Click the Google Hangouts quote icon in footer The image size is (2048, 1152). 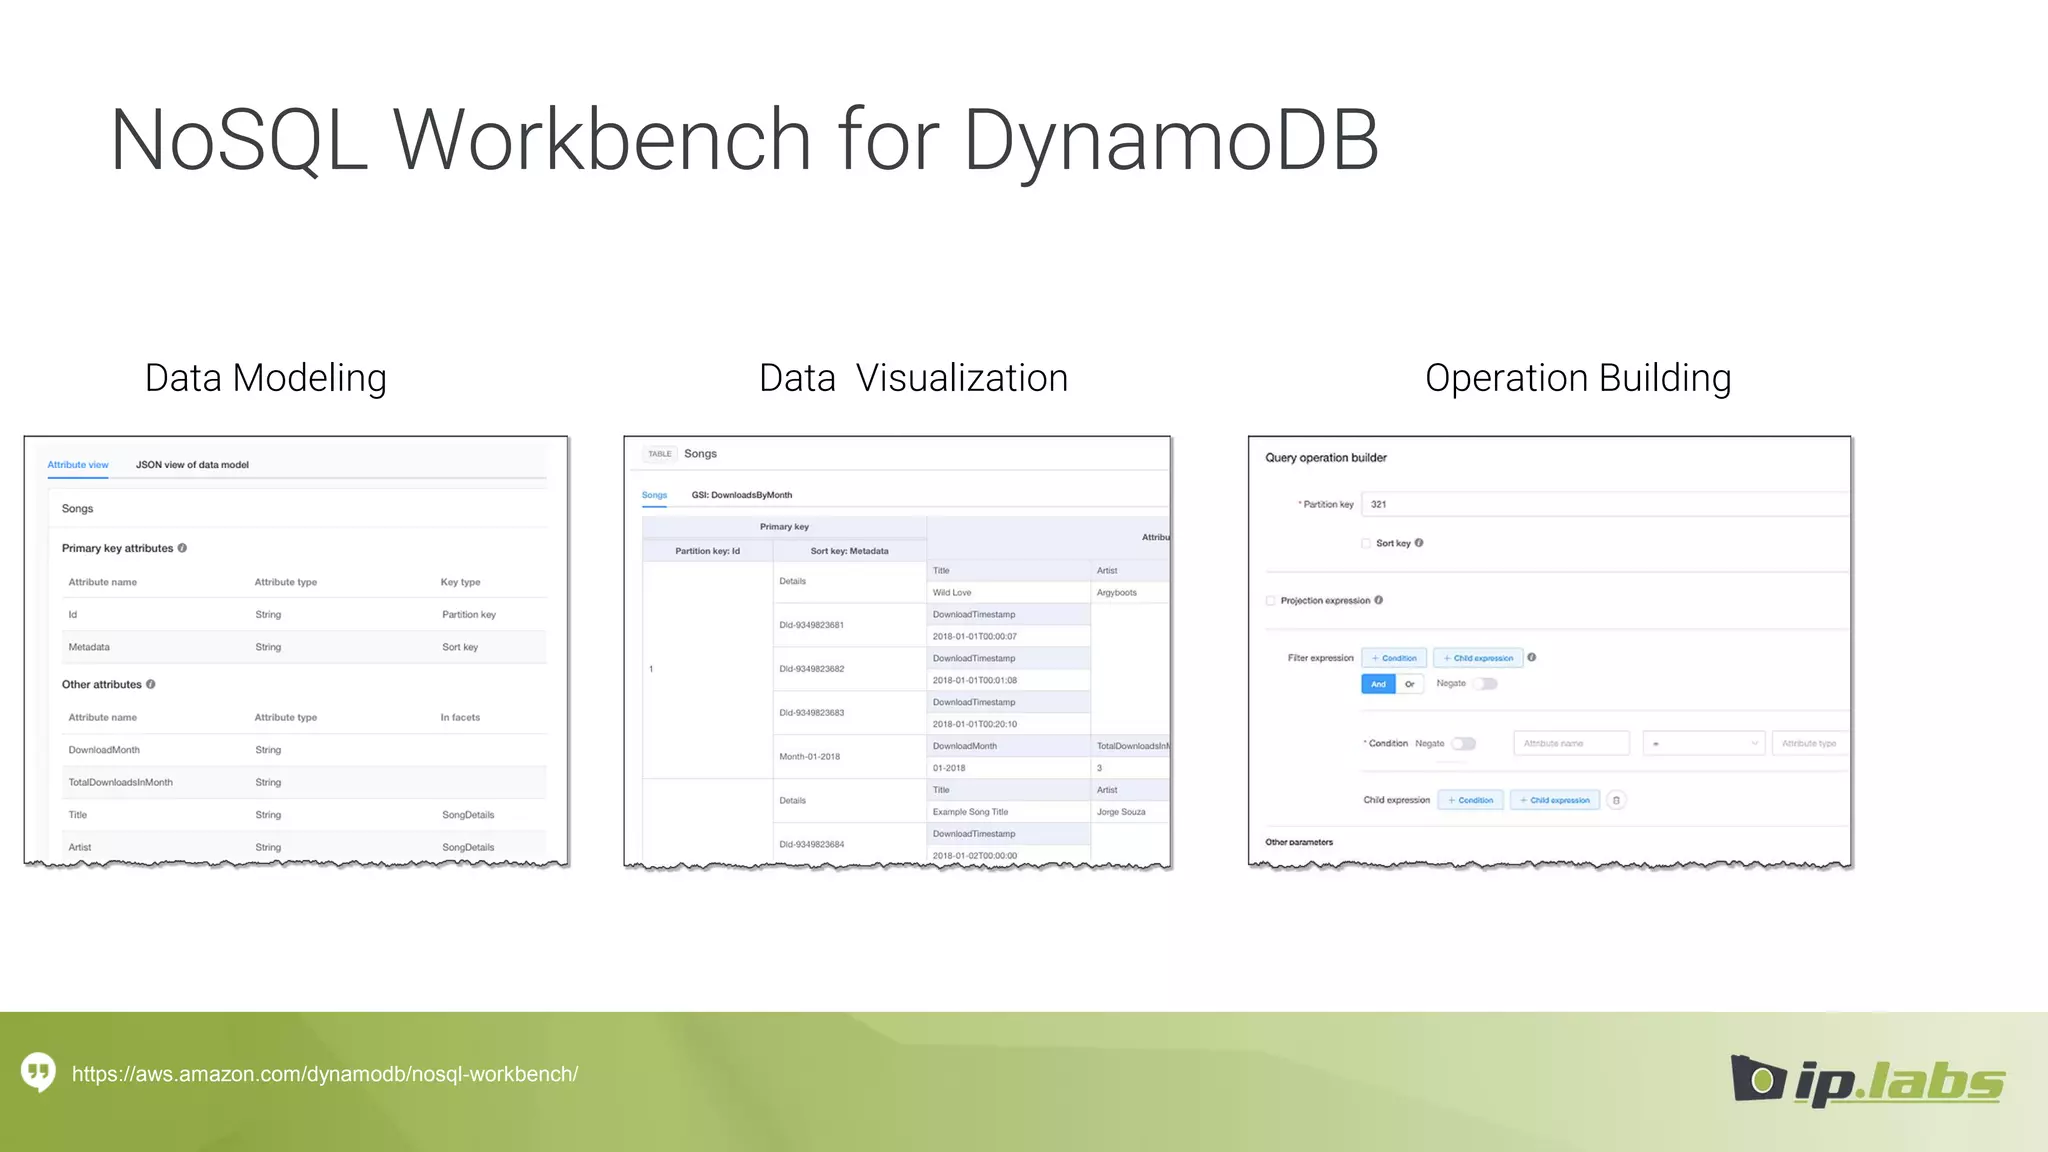pos(39,1073)
